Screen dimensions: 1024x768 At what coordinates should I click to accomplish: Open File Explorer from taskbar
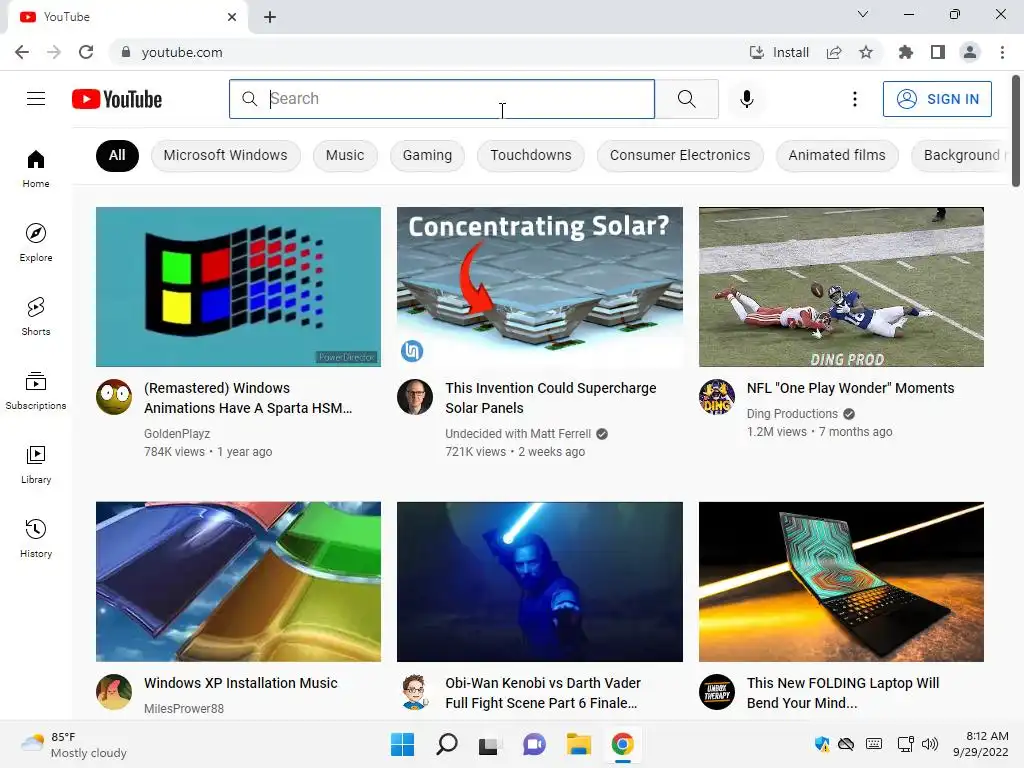579,744
